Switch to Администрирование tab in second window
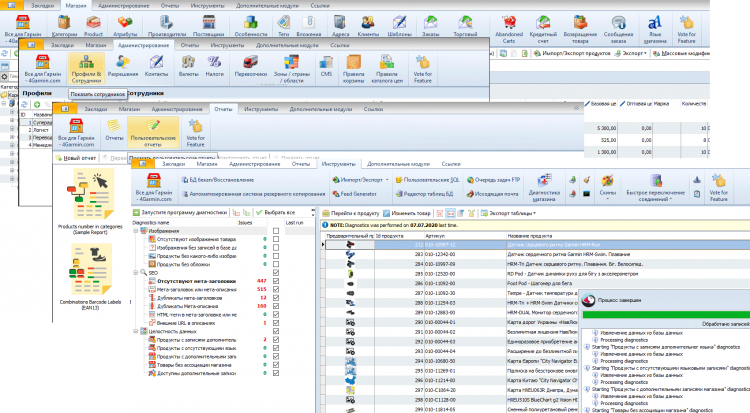This screenshot has height=413, width=750. pyautogui.click(x=143, y=45)
